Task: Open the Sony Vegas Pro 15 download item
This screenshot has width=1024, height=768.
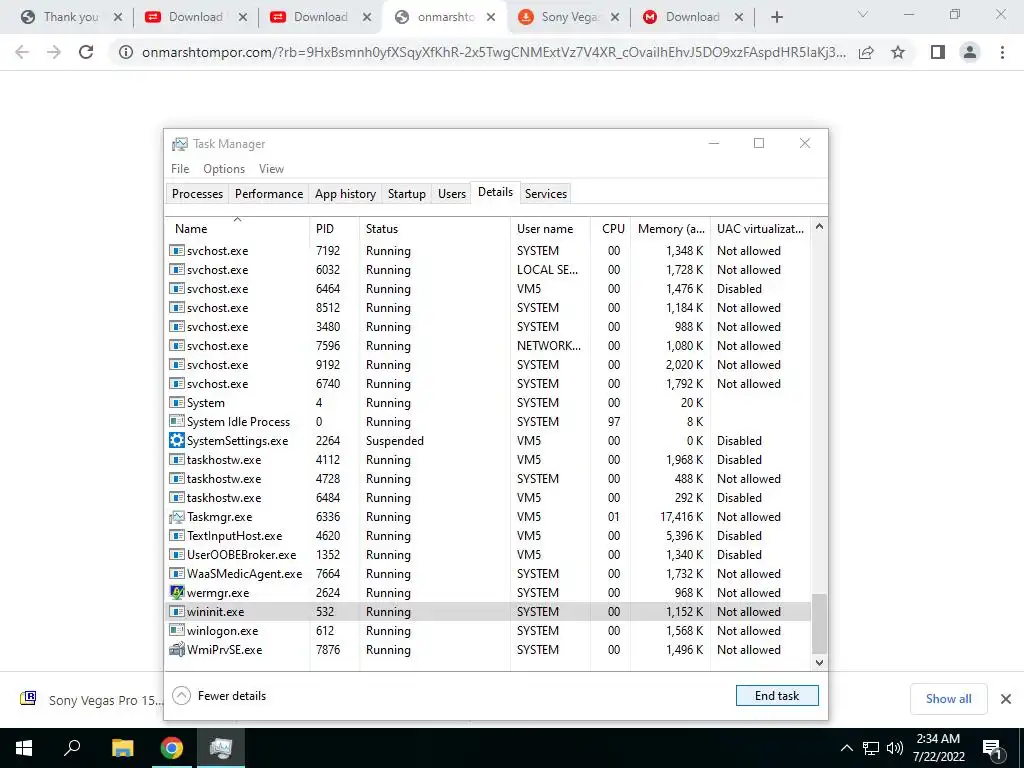Action: click(91, 700)
